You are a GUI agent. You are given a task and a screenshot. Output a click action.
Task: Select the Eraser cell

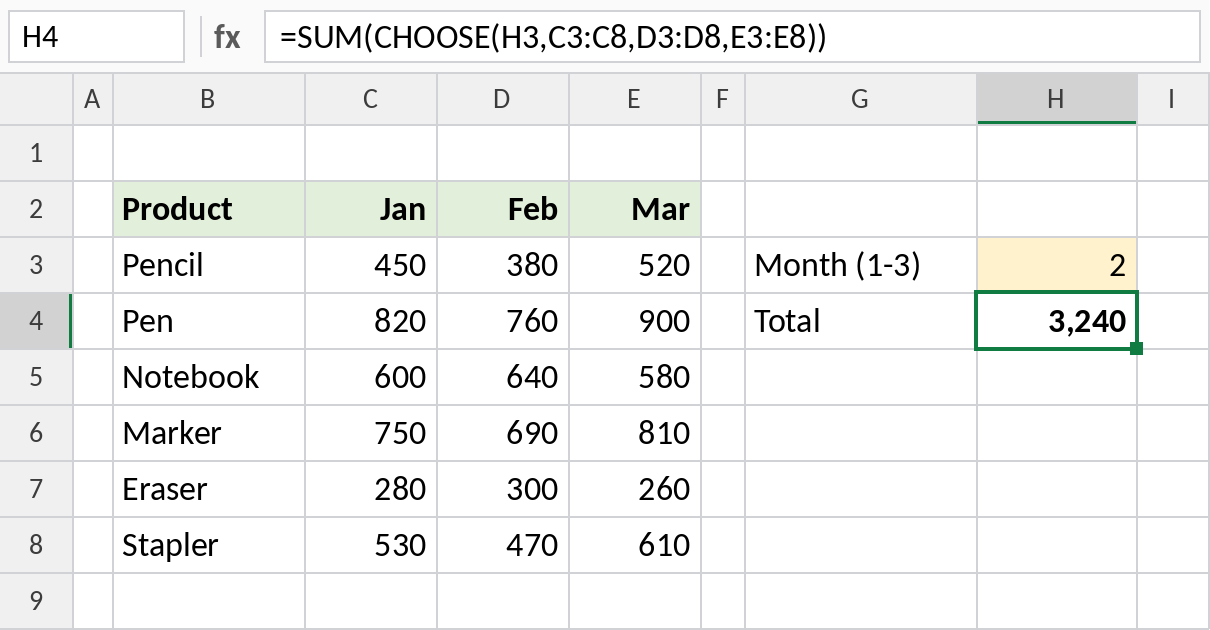tap(209, 489)
